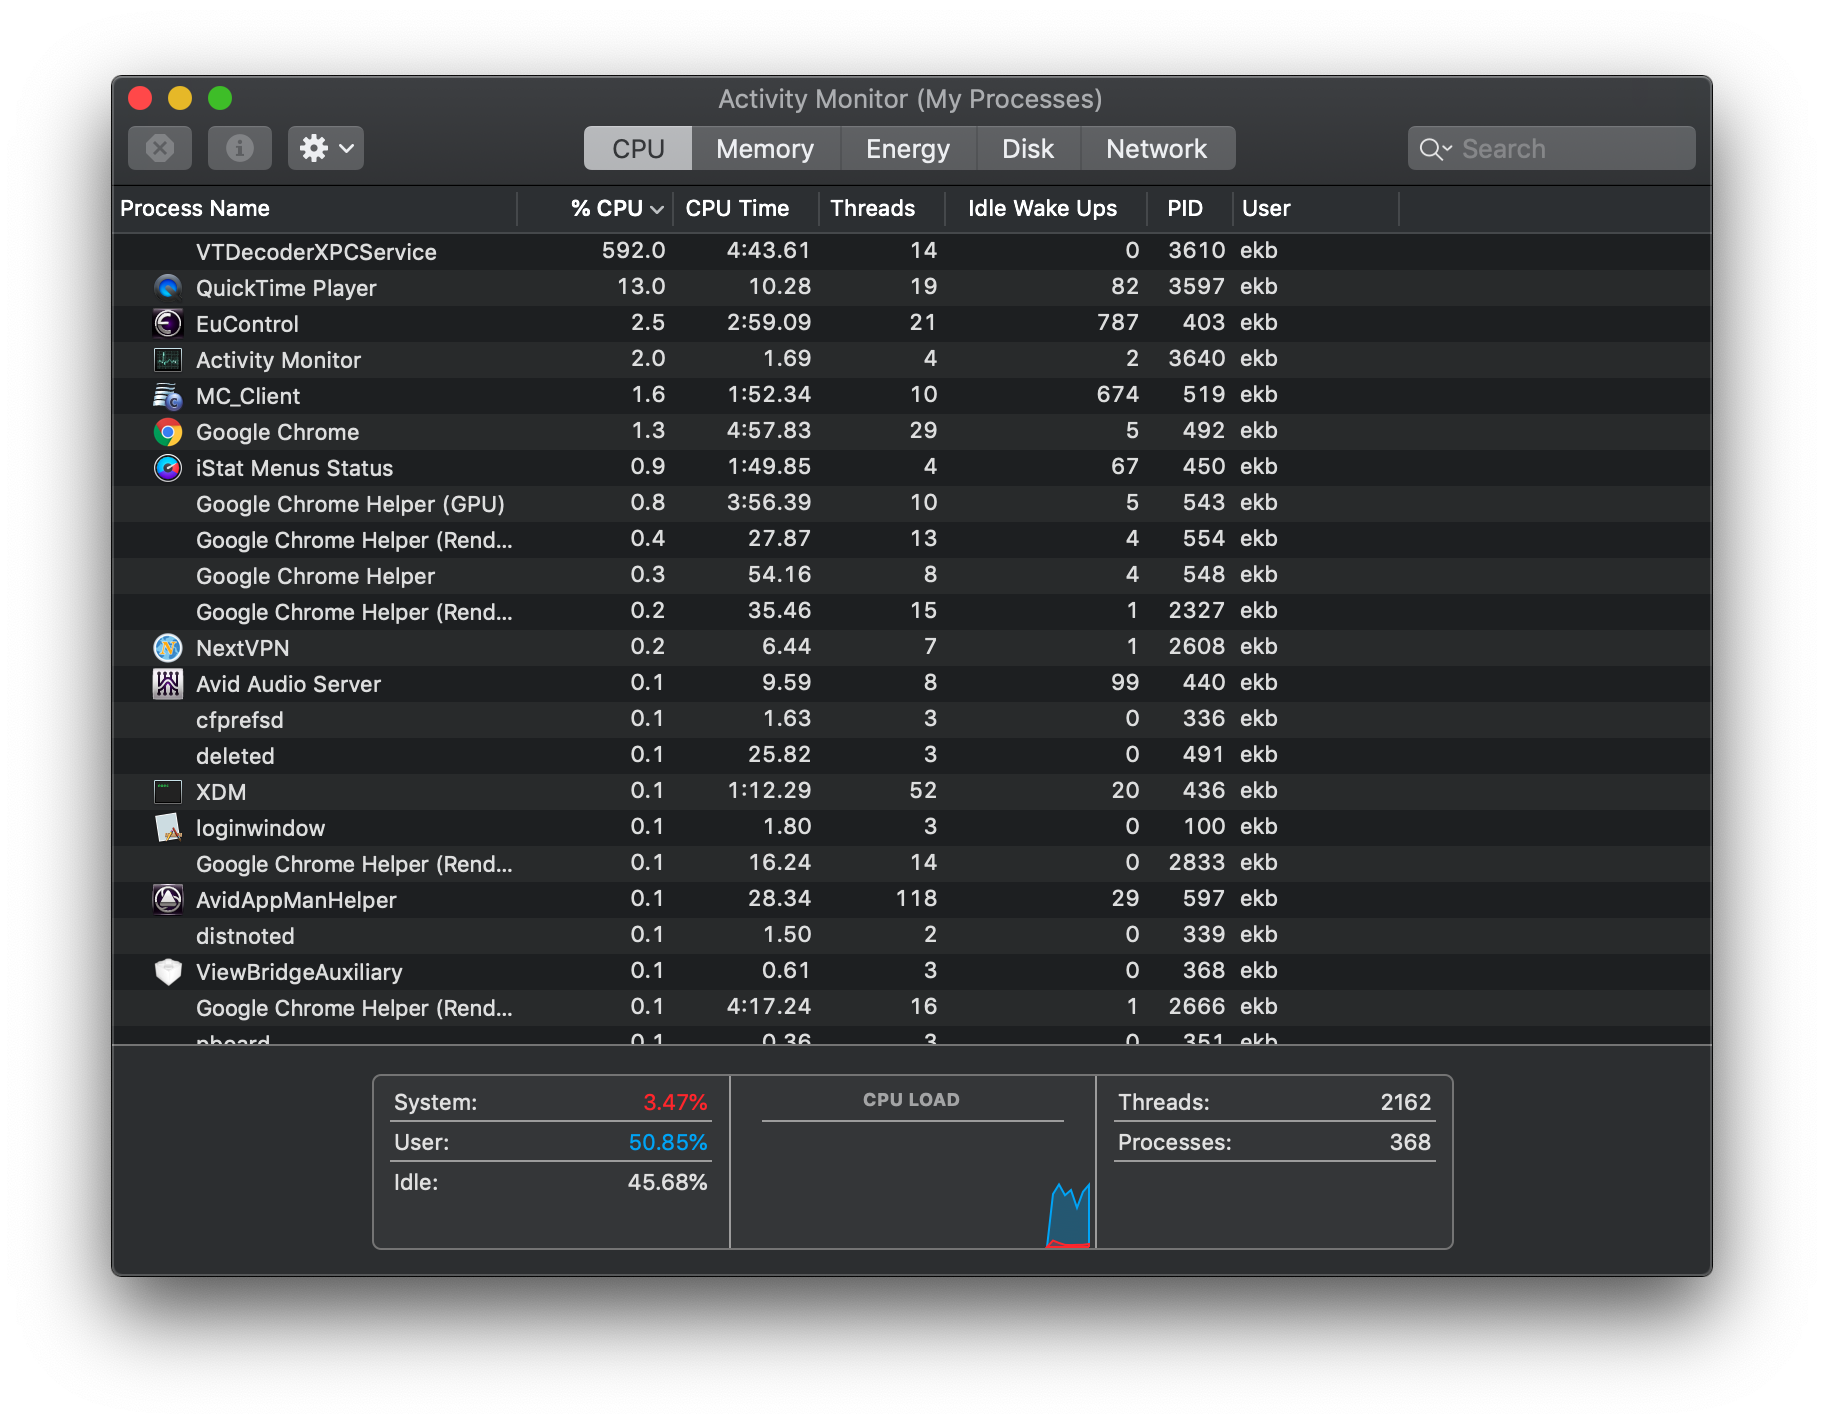Viewport: 1824px width, 1424px height.
Task: Minimize the Activity Monitor window
Action: pos(180,98)
